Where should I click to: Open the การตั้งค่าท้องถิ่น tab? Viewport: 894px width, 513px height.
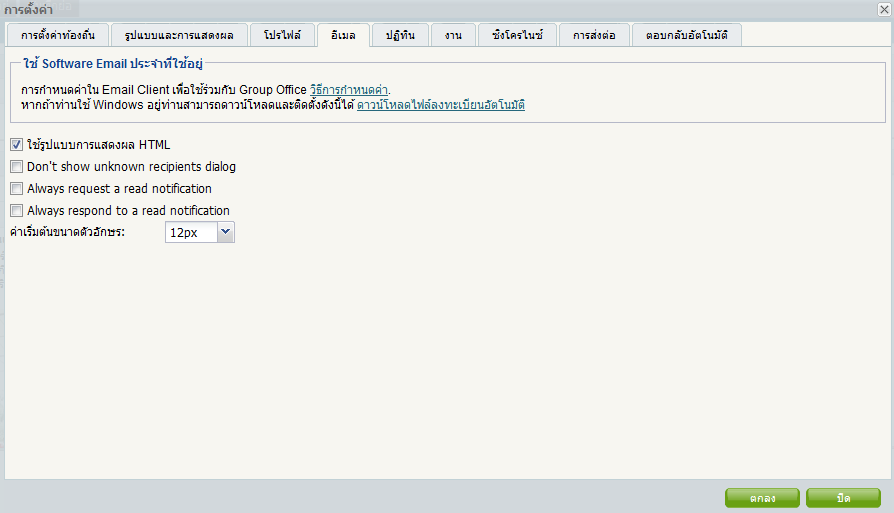point(58,35)
